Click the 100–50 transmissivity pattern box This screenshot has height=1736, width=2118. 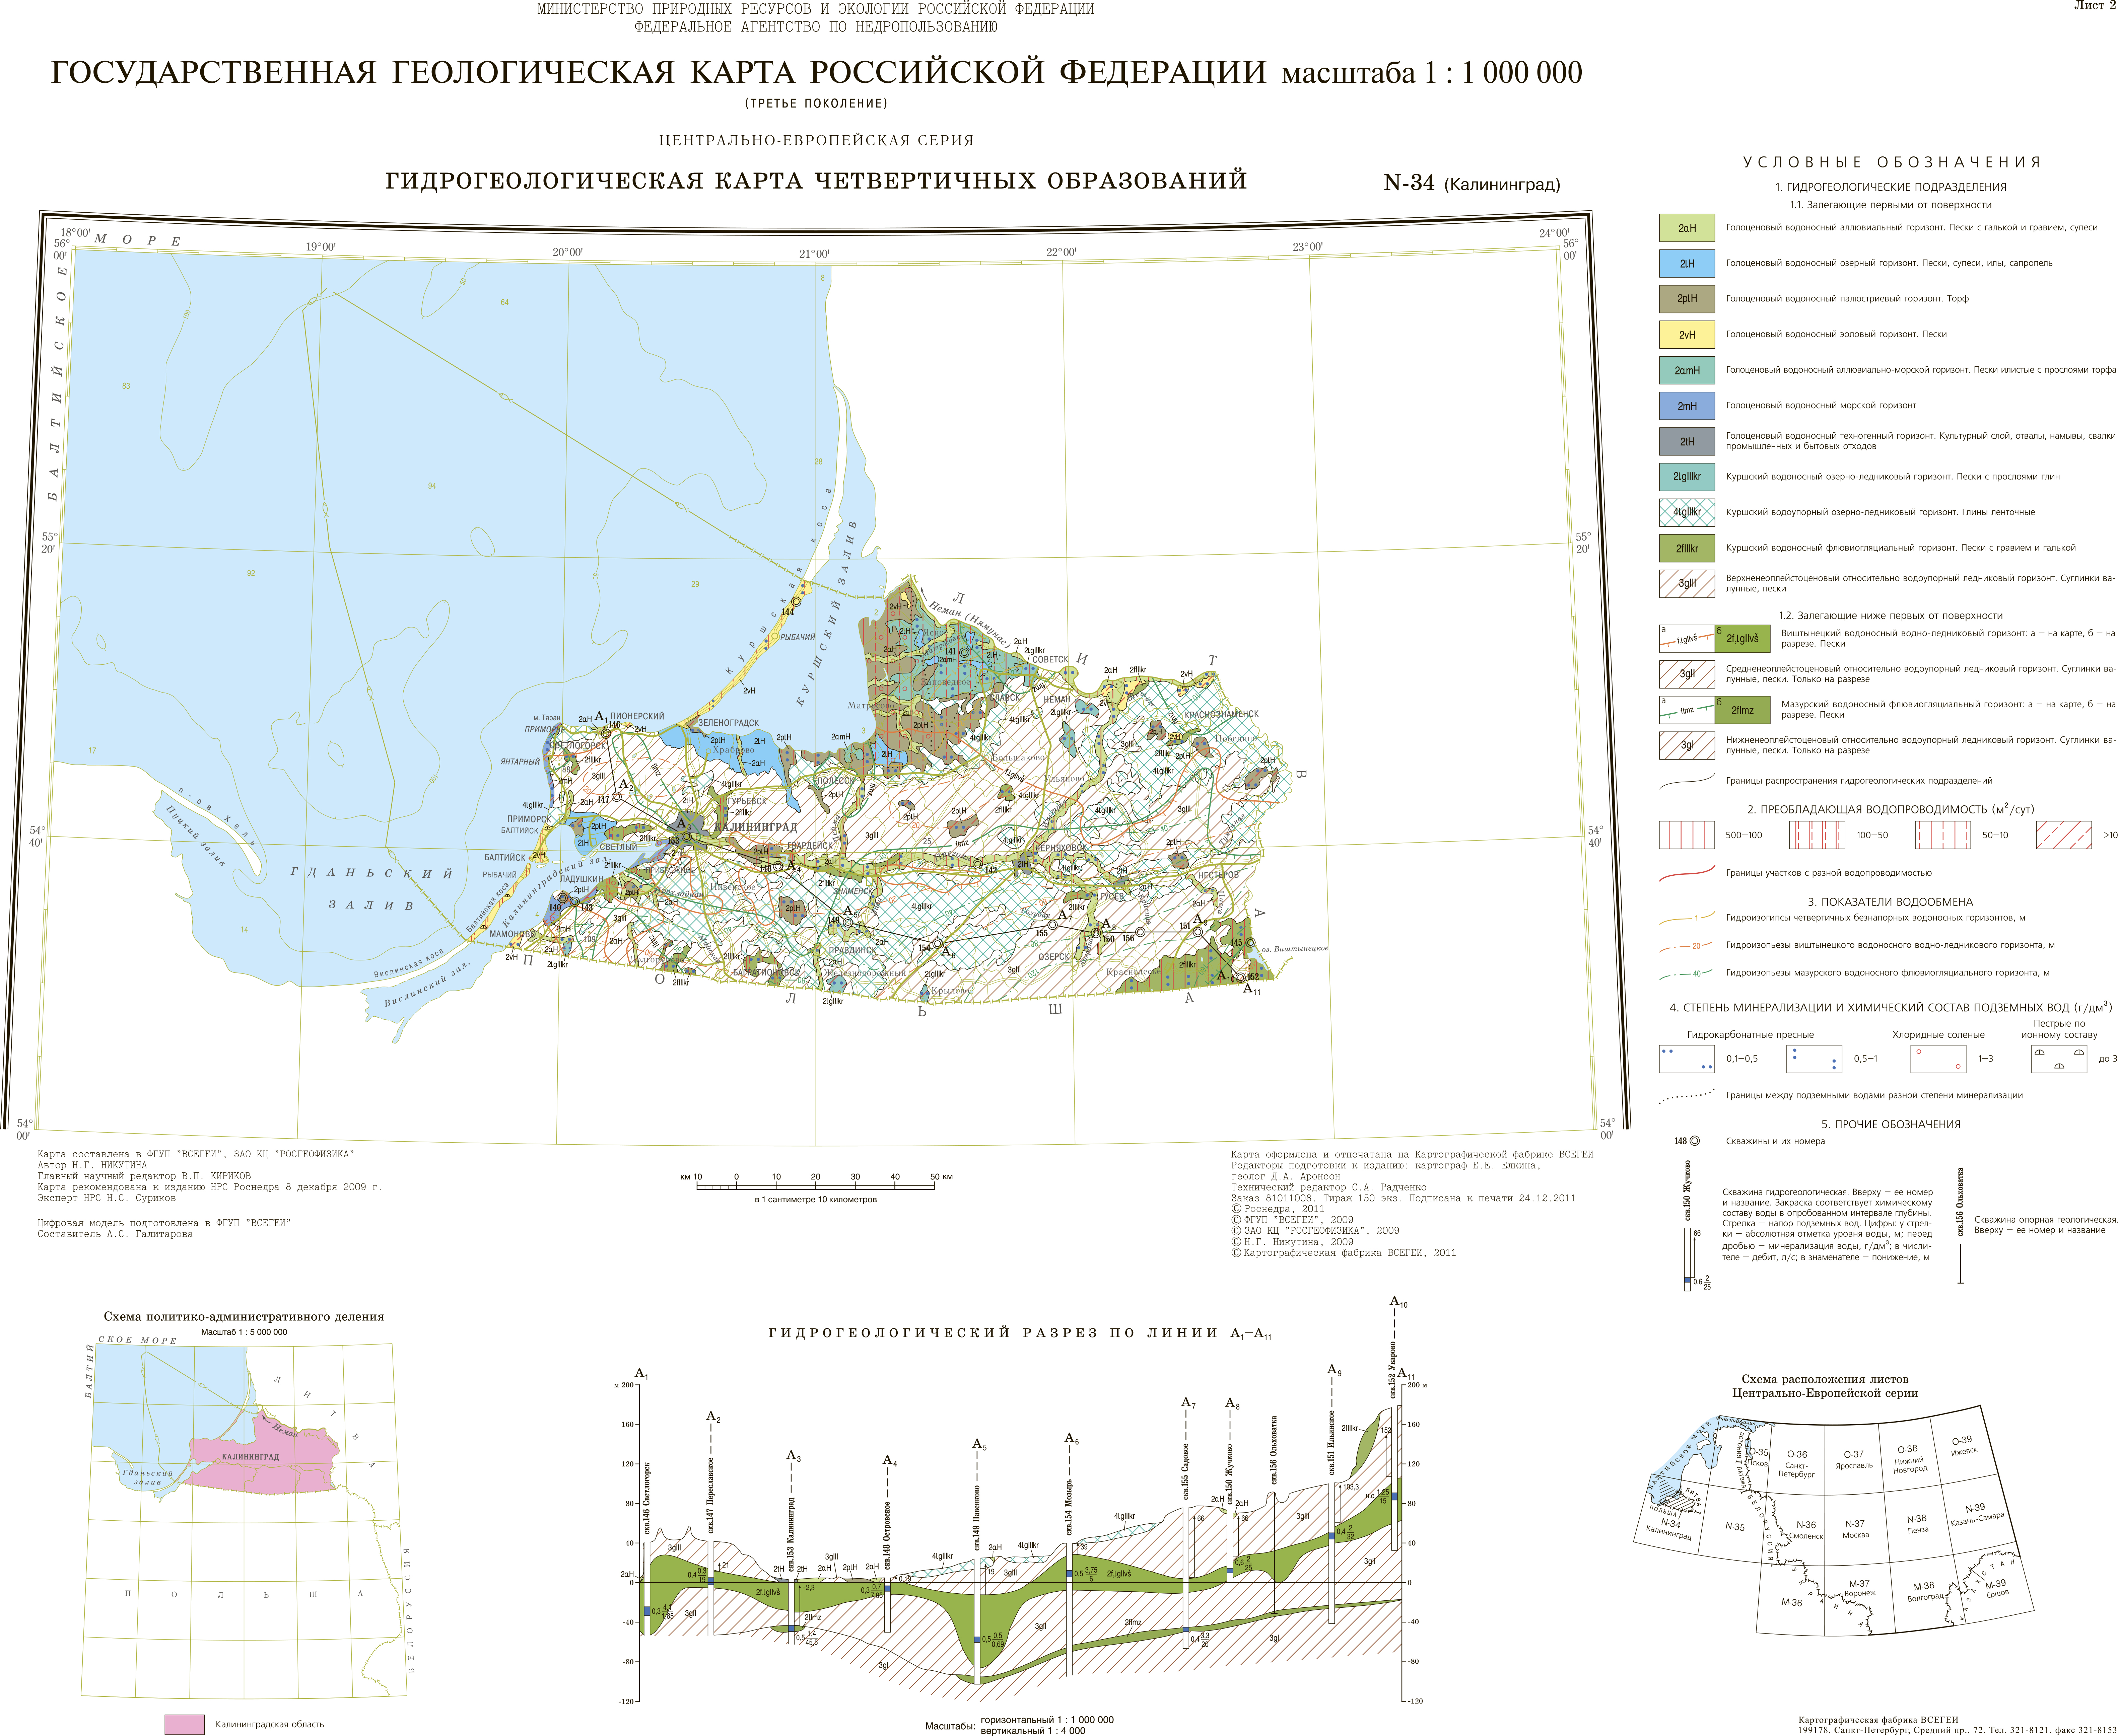[x=1817, y=835]
